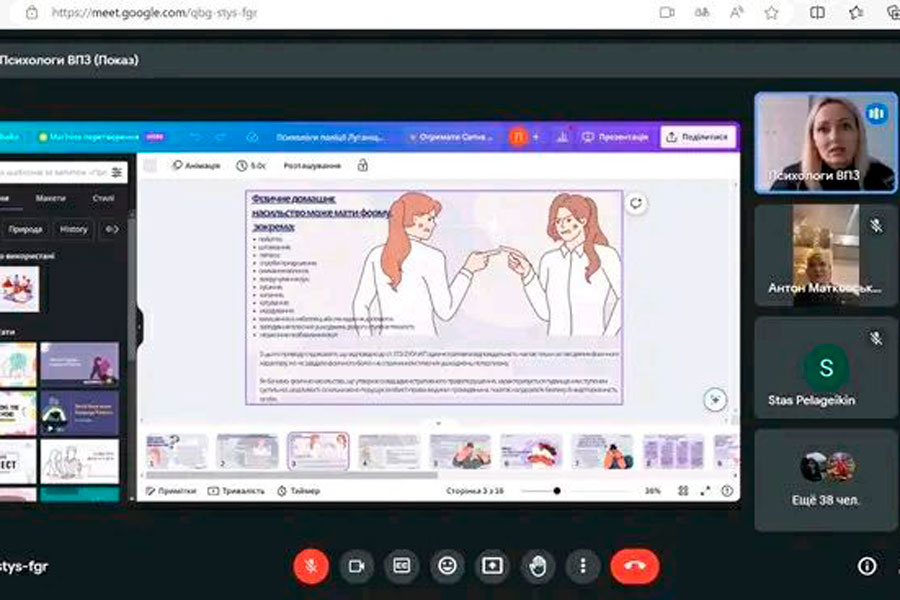Toggle the camera in Meet controls

click(x=356, y=566)
